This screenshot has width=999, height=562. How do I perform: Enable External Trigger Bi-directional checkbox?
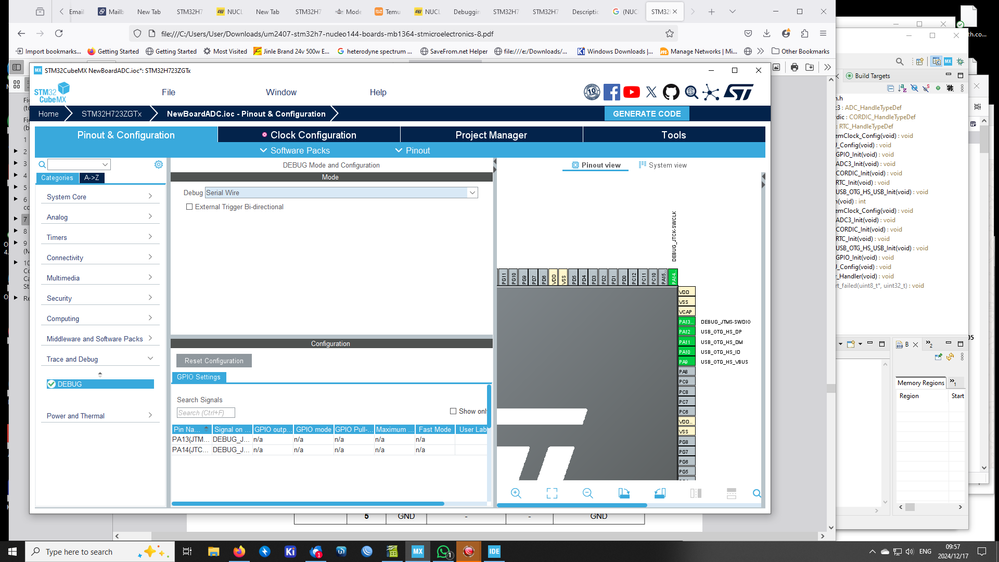pyautogui.click(x=189, y=206)
